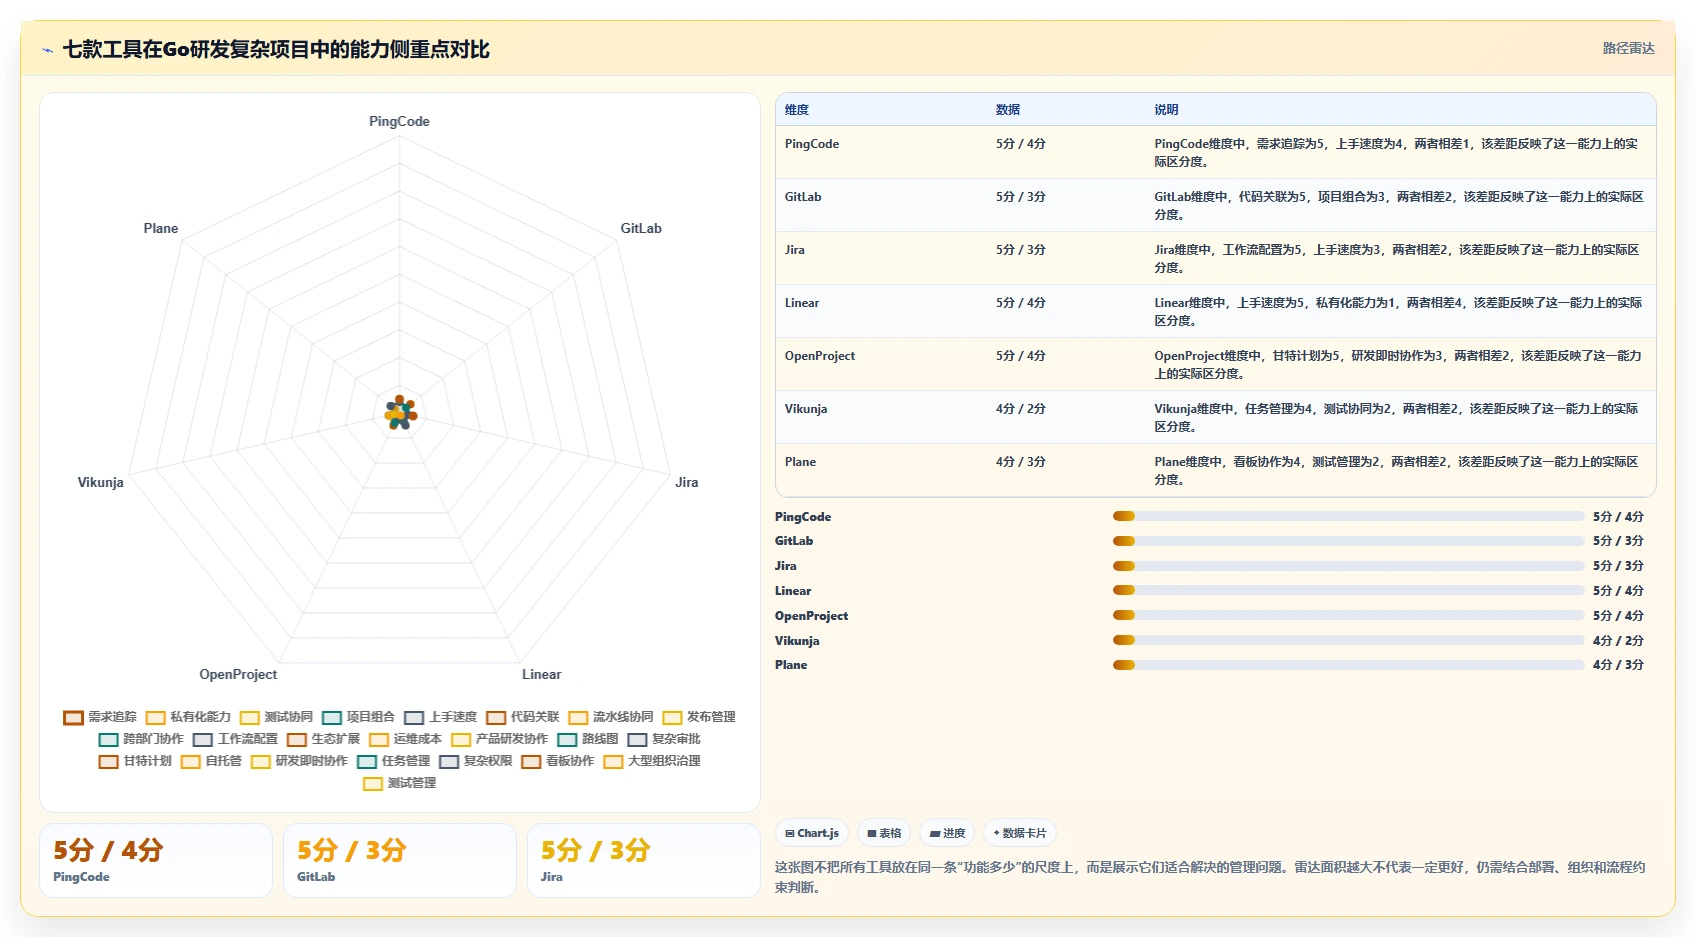Click the Jira progress bar
Screen dimensions: 1696x937
point(1349,566)
